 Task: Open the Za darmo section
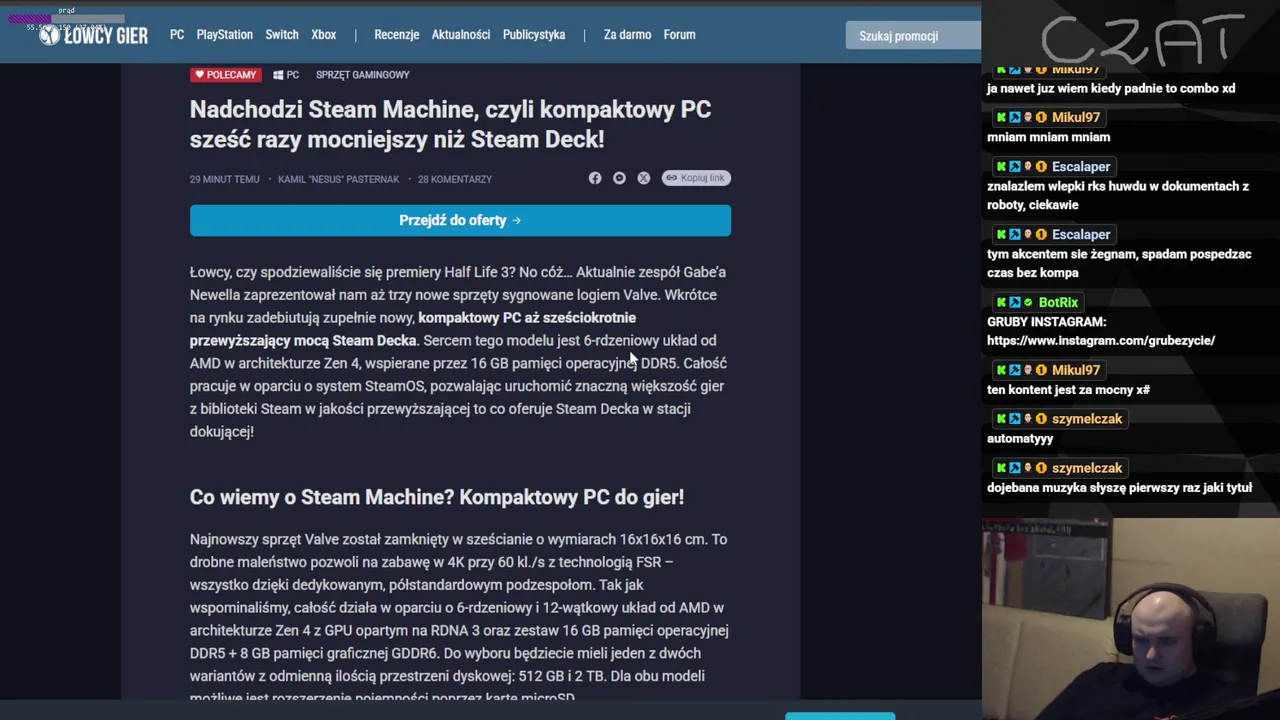(x=628, y=34)
